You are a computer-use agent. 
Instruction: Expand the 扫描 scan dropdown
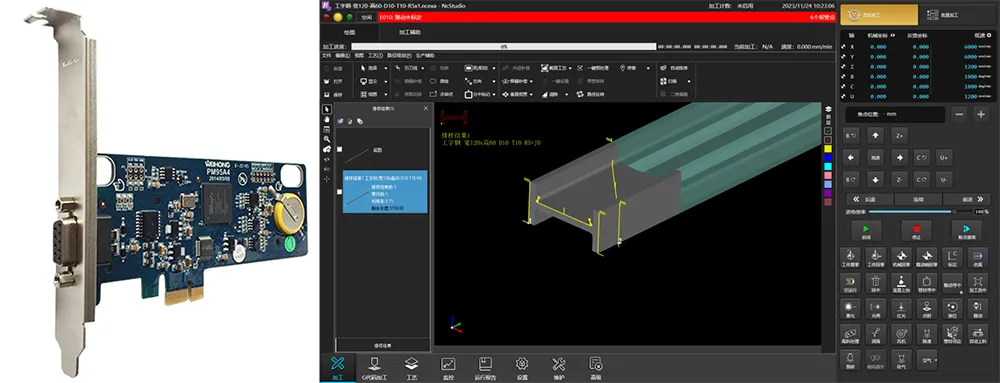pos(688,81)
